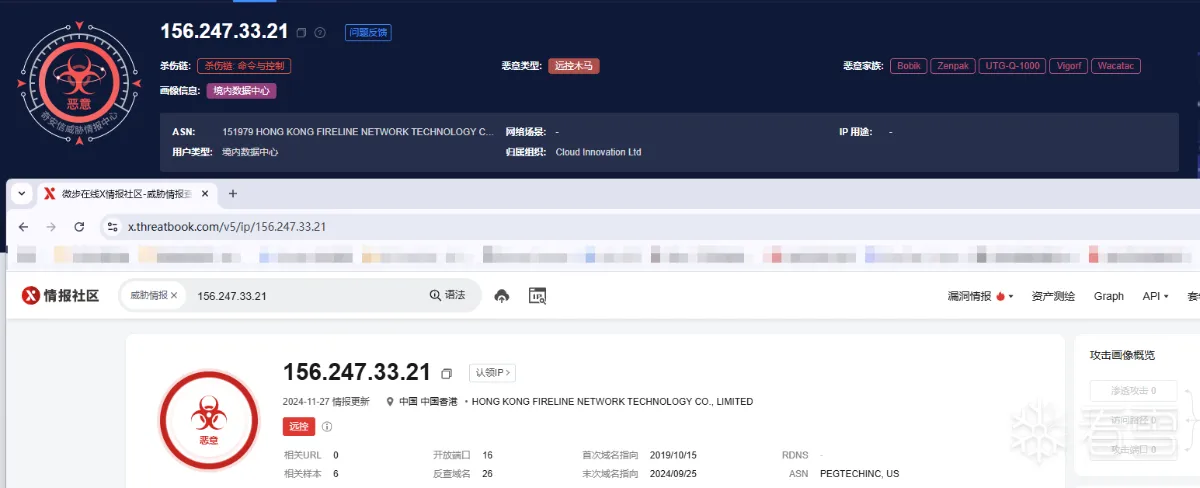Remove the 威胁情报 search filter chip
This screenshot has width=1200, height=488.
(174, 296)
